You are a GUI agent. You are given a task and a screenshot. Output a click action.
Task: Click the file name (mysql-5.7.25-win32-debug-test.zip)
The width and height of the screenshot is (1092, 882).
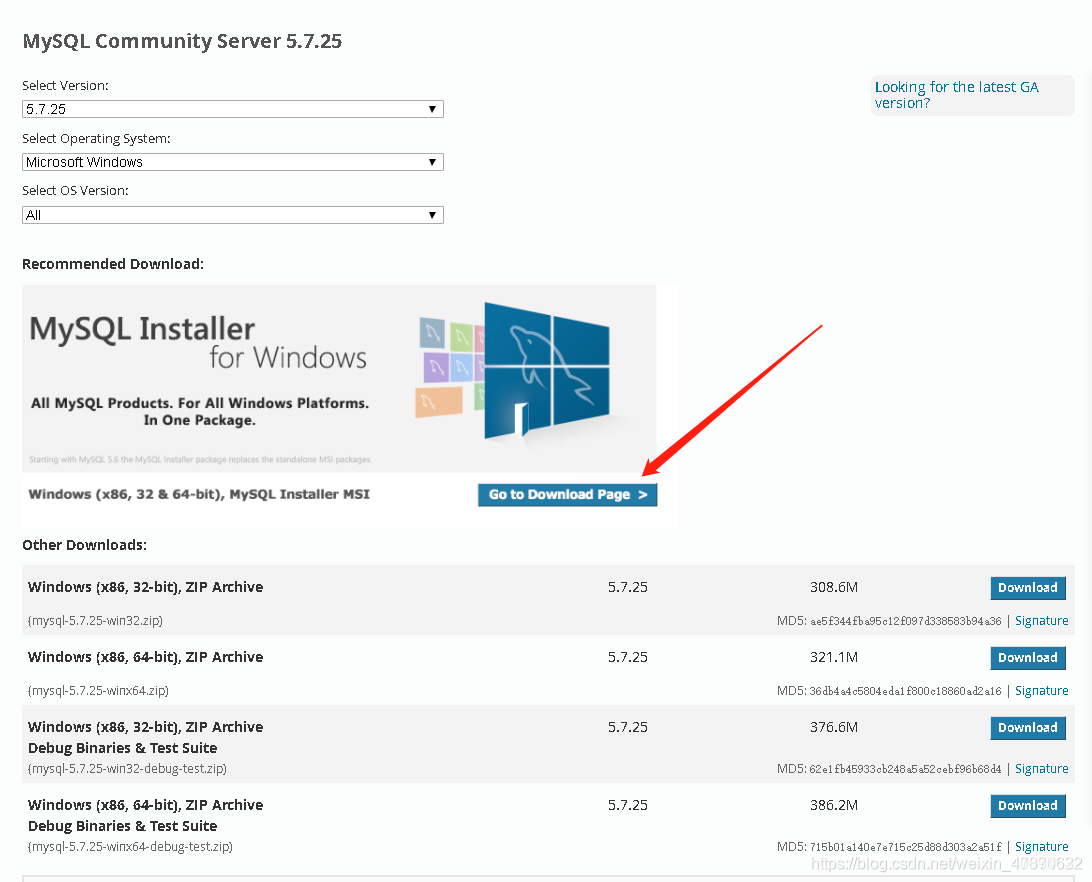(x=127, y=768)
